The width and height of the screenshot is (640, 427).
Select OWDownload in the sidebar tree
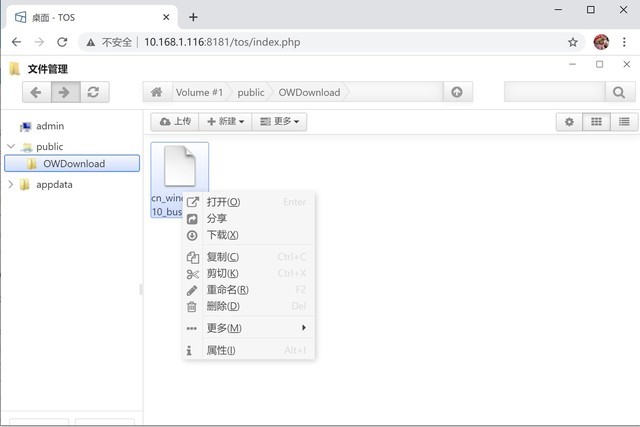tap(72, 164)
